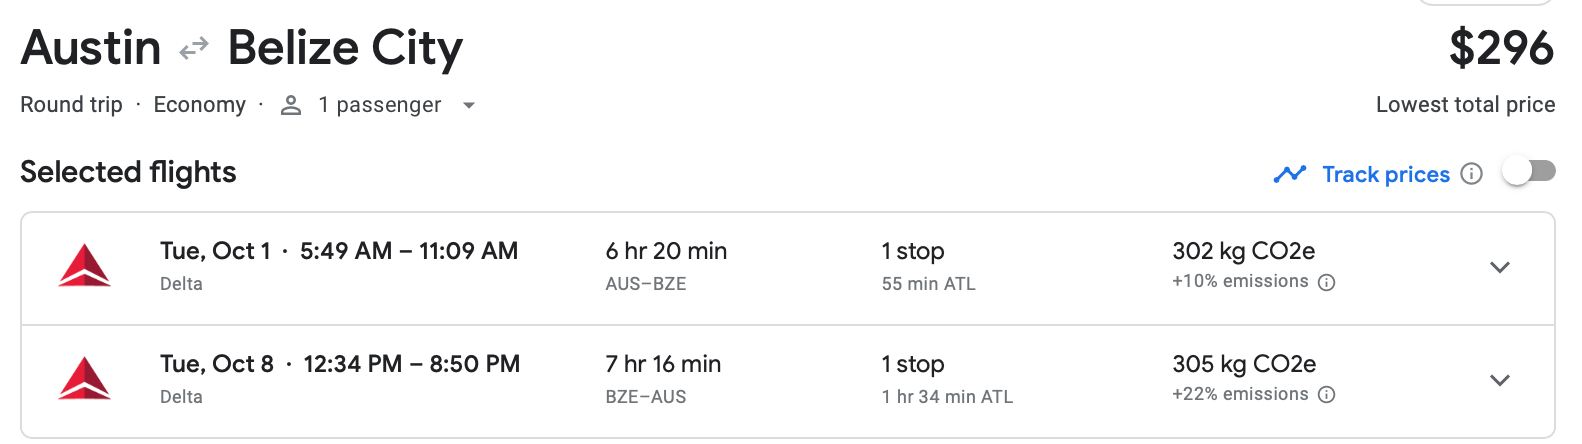Enable the Track prices switch
This screenshot has width=1582, height=444.
pyautogui.click(x=1529, y=172)
